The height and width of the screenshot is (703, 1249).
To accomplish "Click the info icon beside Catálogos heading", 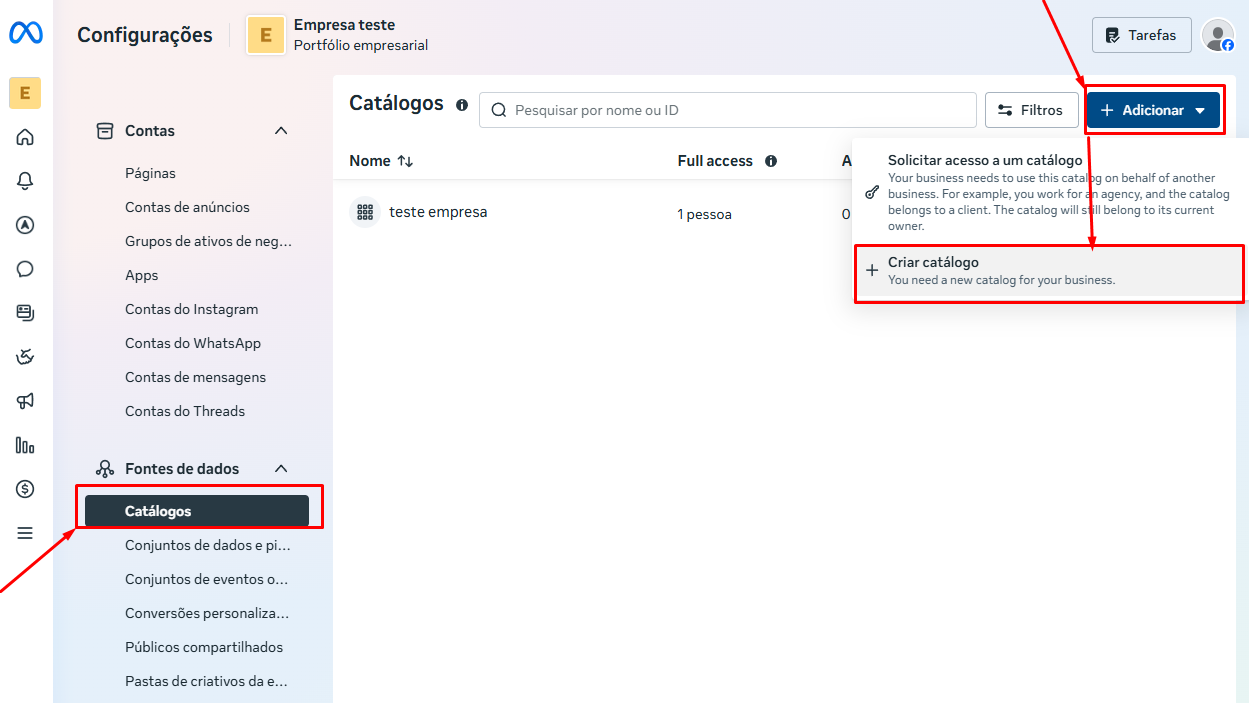I will coord(462,105).
